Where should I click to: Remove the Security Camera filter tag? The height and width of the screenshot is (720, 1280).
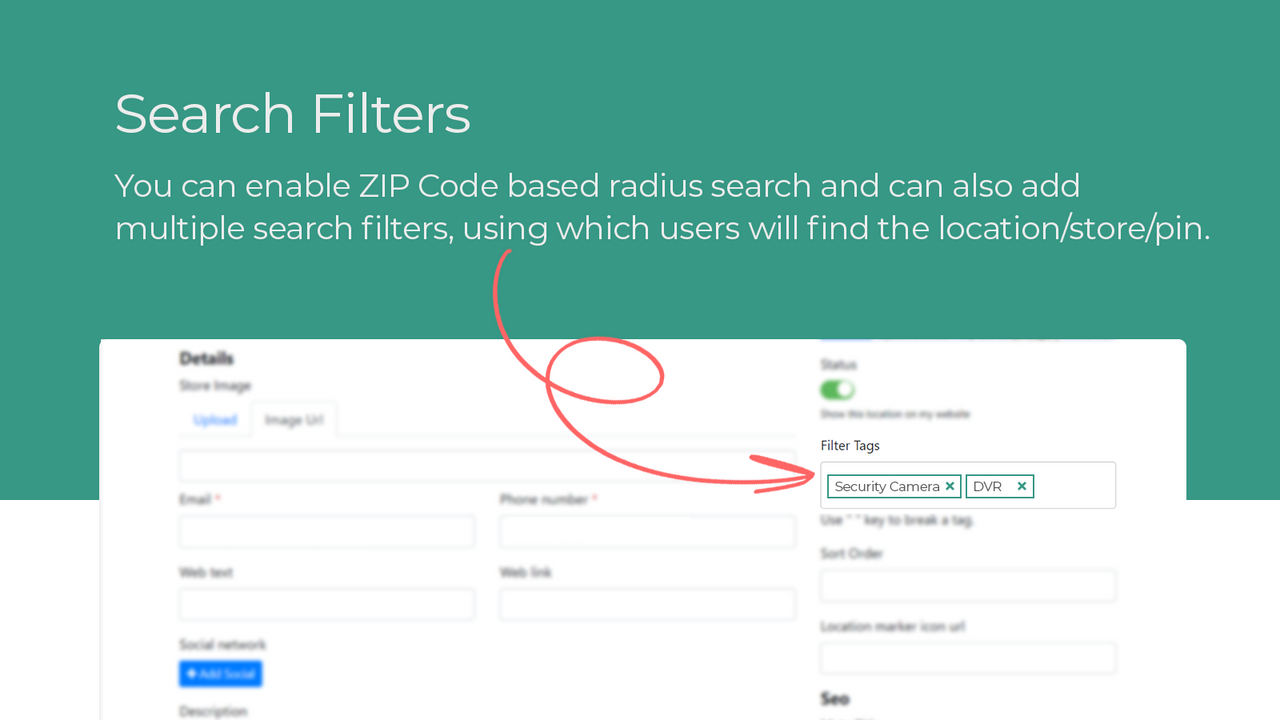pos(950,487)
